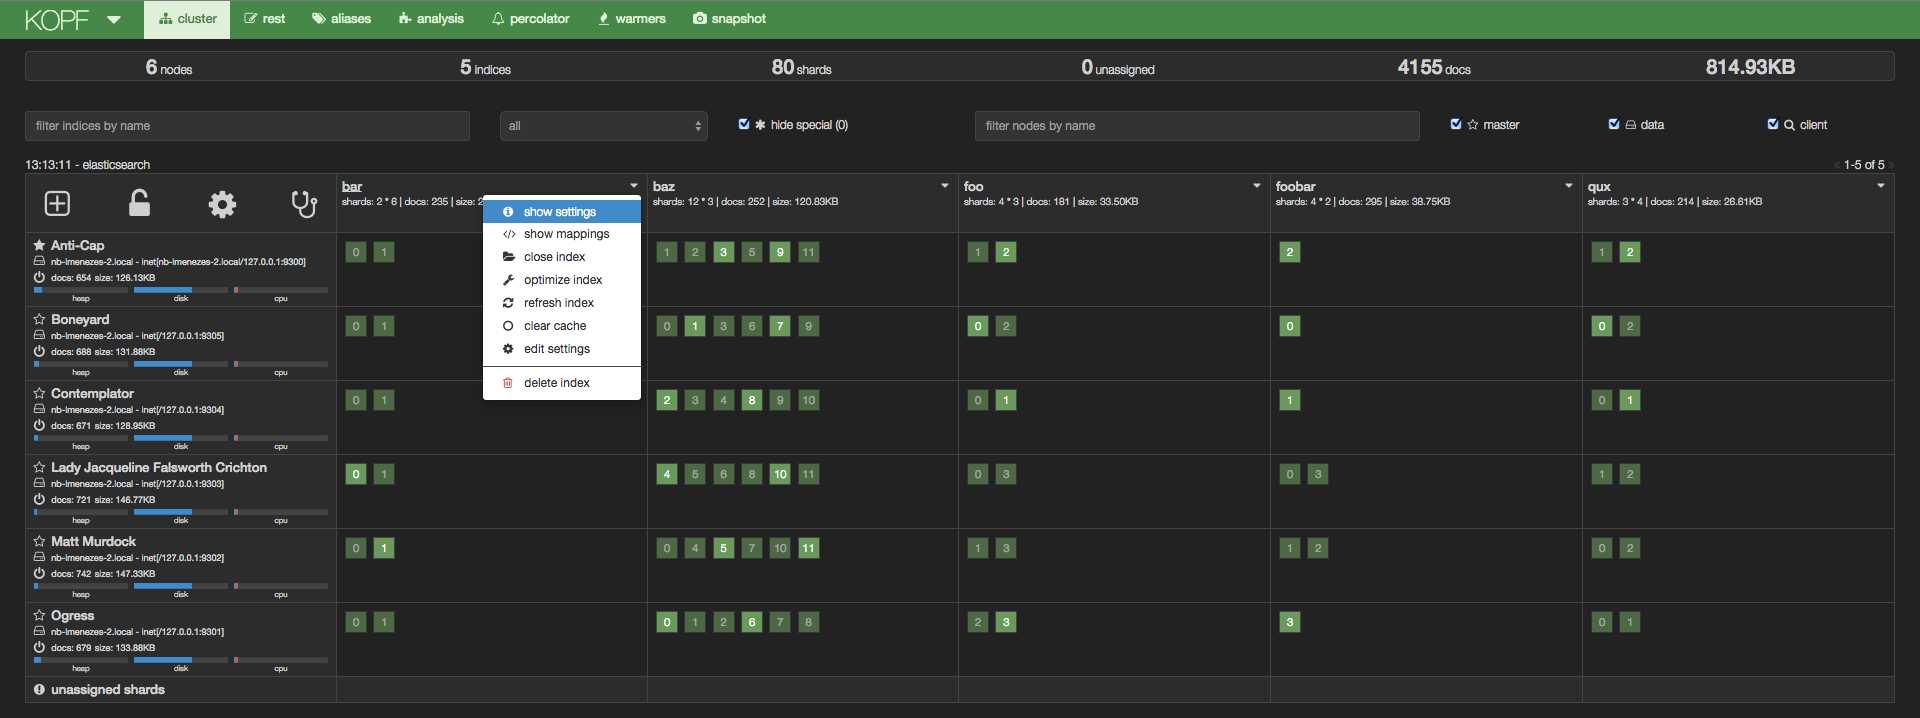Select baz shard 8 on Contemplator

pyautogui.click(x=752, y=400)
